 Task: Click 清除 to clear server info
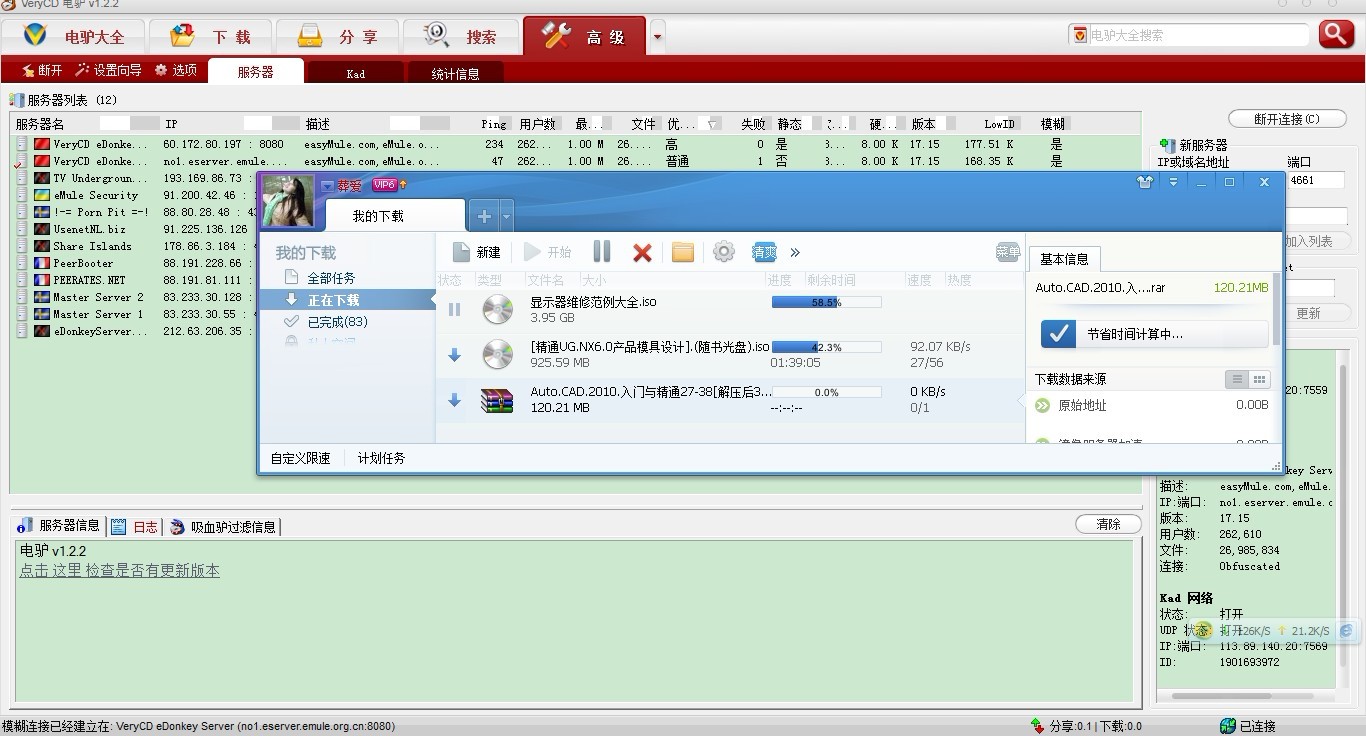(x=1109, y=524)
